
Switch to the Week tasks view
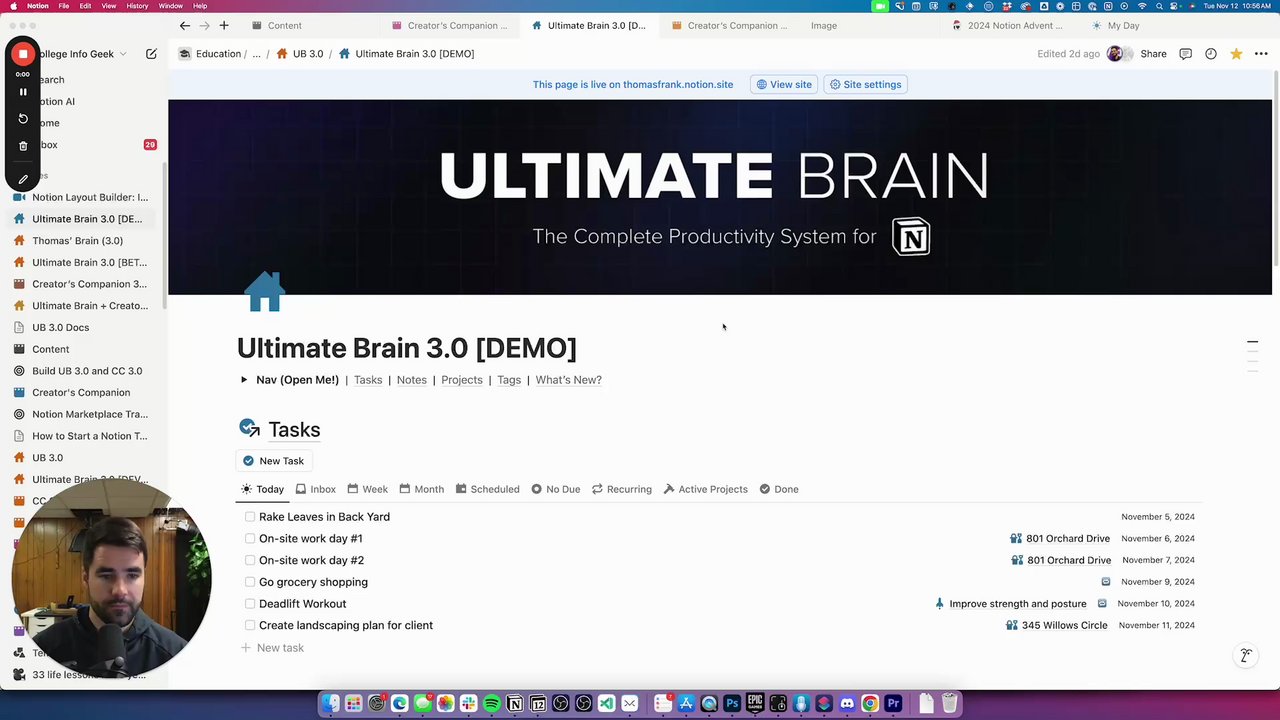(x=367, y=489)
